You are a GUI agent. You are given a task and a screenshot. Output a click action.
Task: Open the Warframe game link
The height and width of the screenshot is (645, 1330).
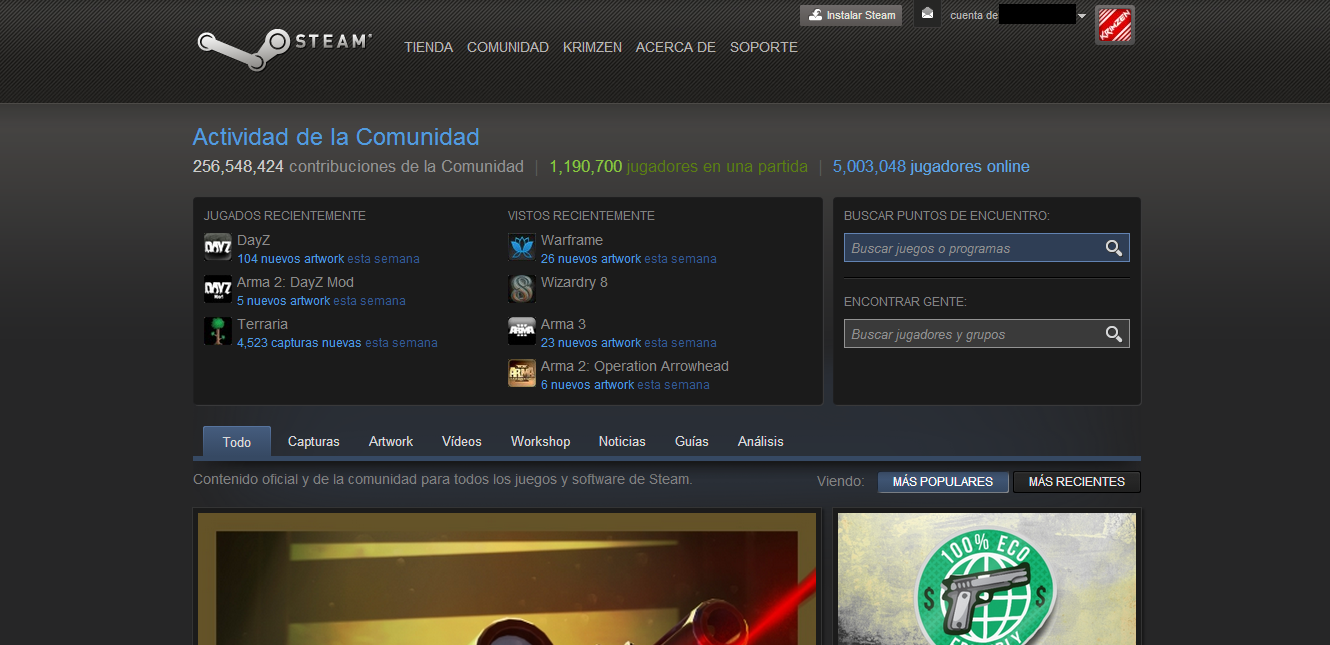coord(572,240)
